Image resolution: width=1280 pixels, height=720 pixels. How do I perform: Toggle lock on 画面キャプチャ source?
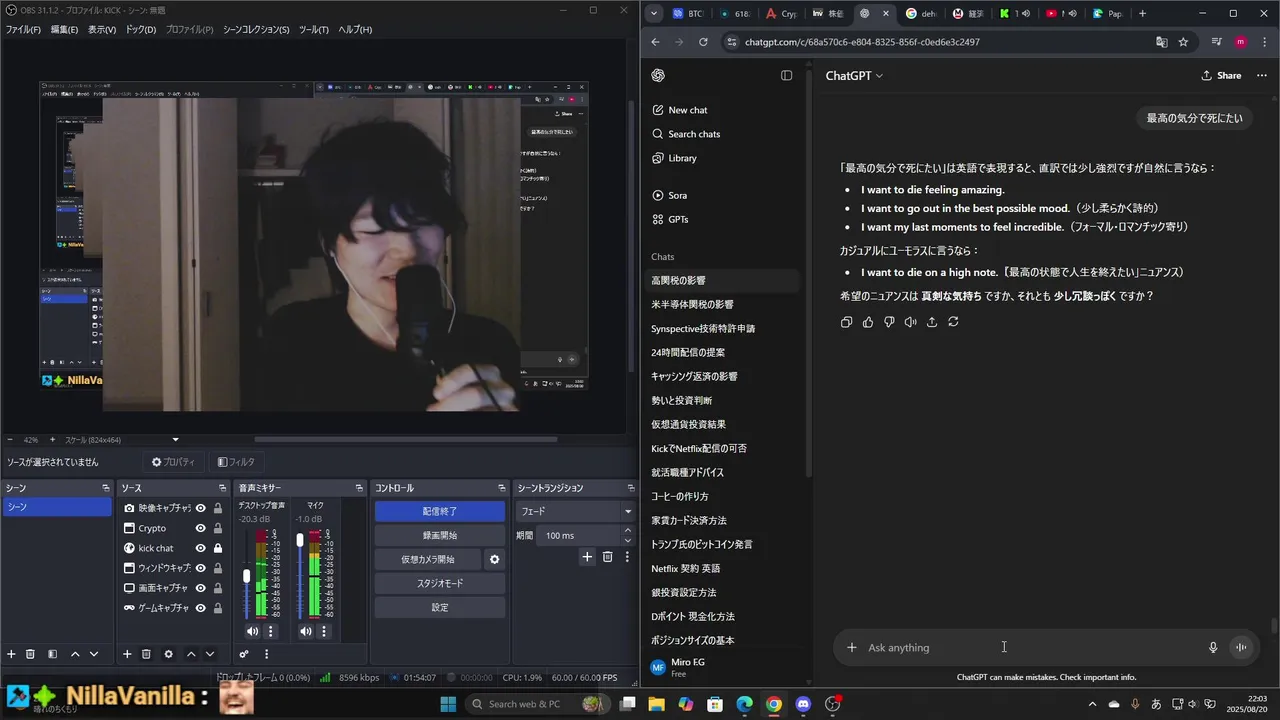click(218, 588)
